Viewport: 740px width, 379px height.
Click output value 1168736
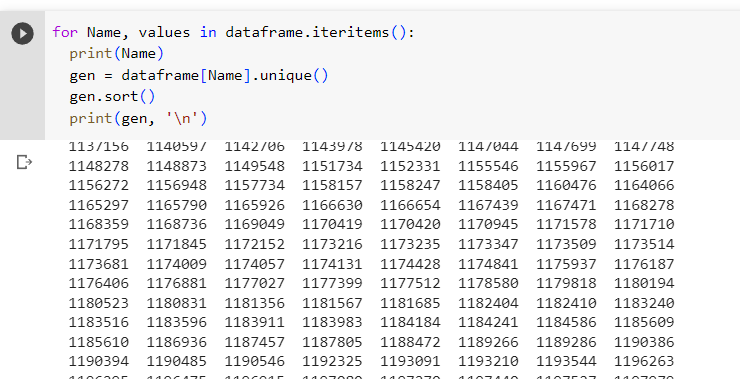tap(177, 225)
